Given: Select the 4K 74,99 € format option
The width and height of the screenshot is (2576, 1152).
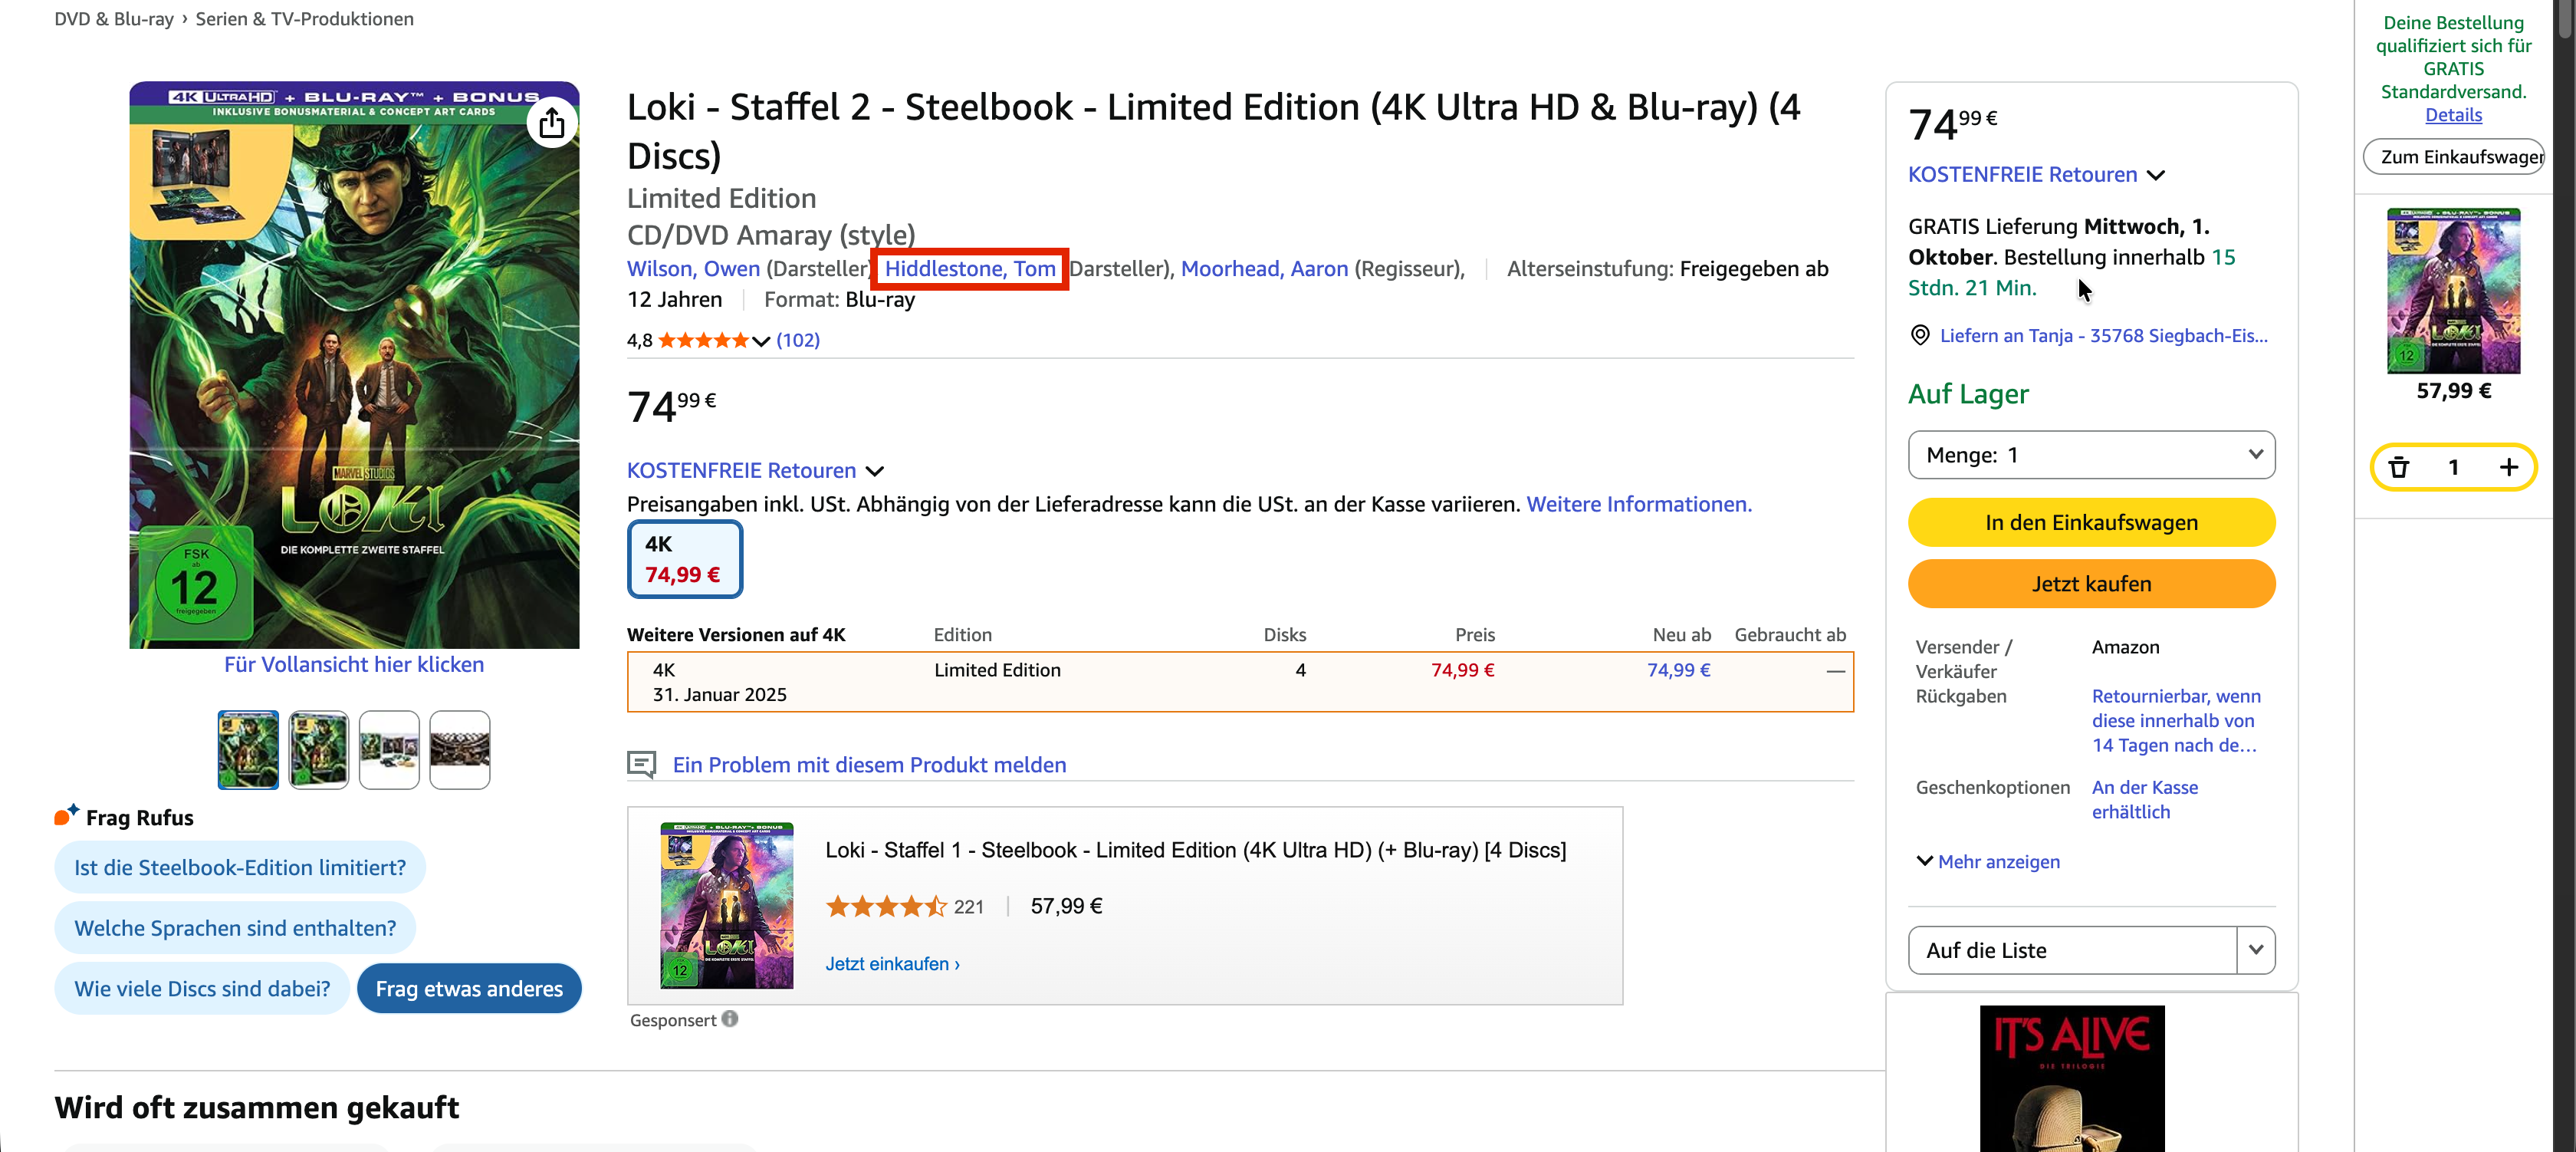Looking at the screenshot, I should [684, 559].
